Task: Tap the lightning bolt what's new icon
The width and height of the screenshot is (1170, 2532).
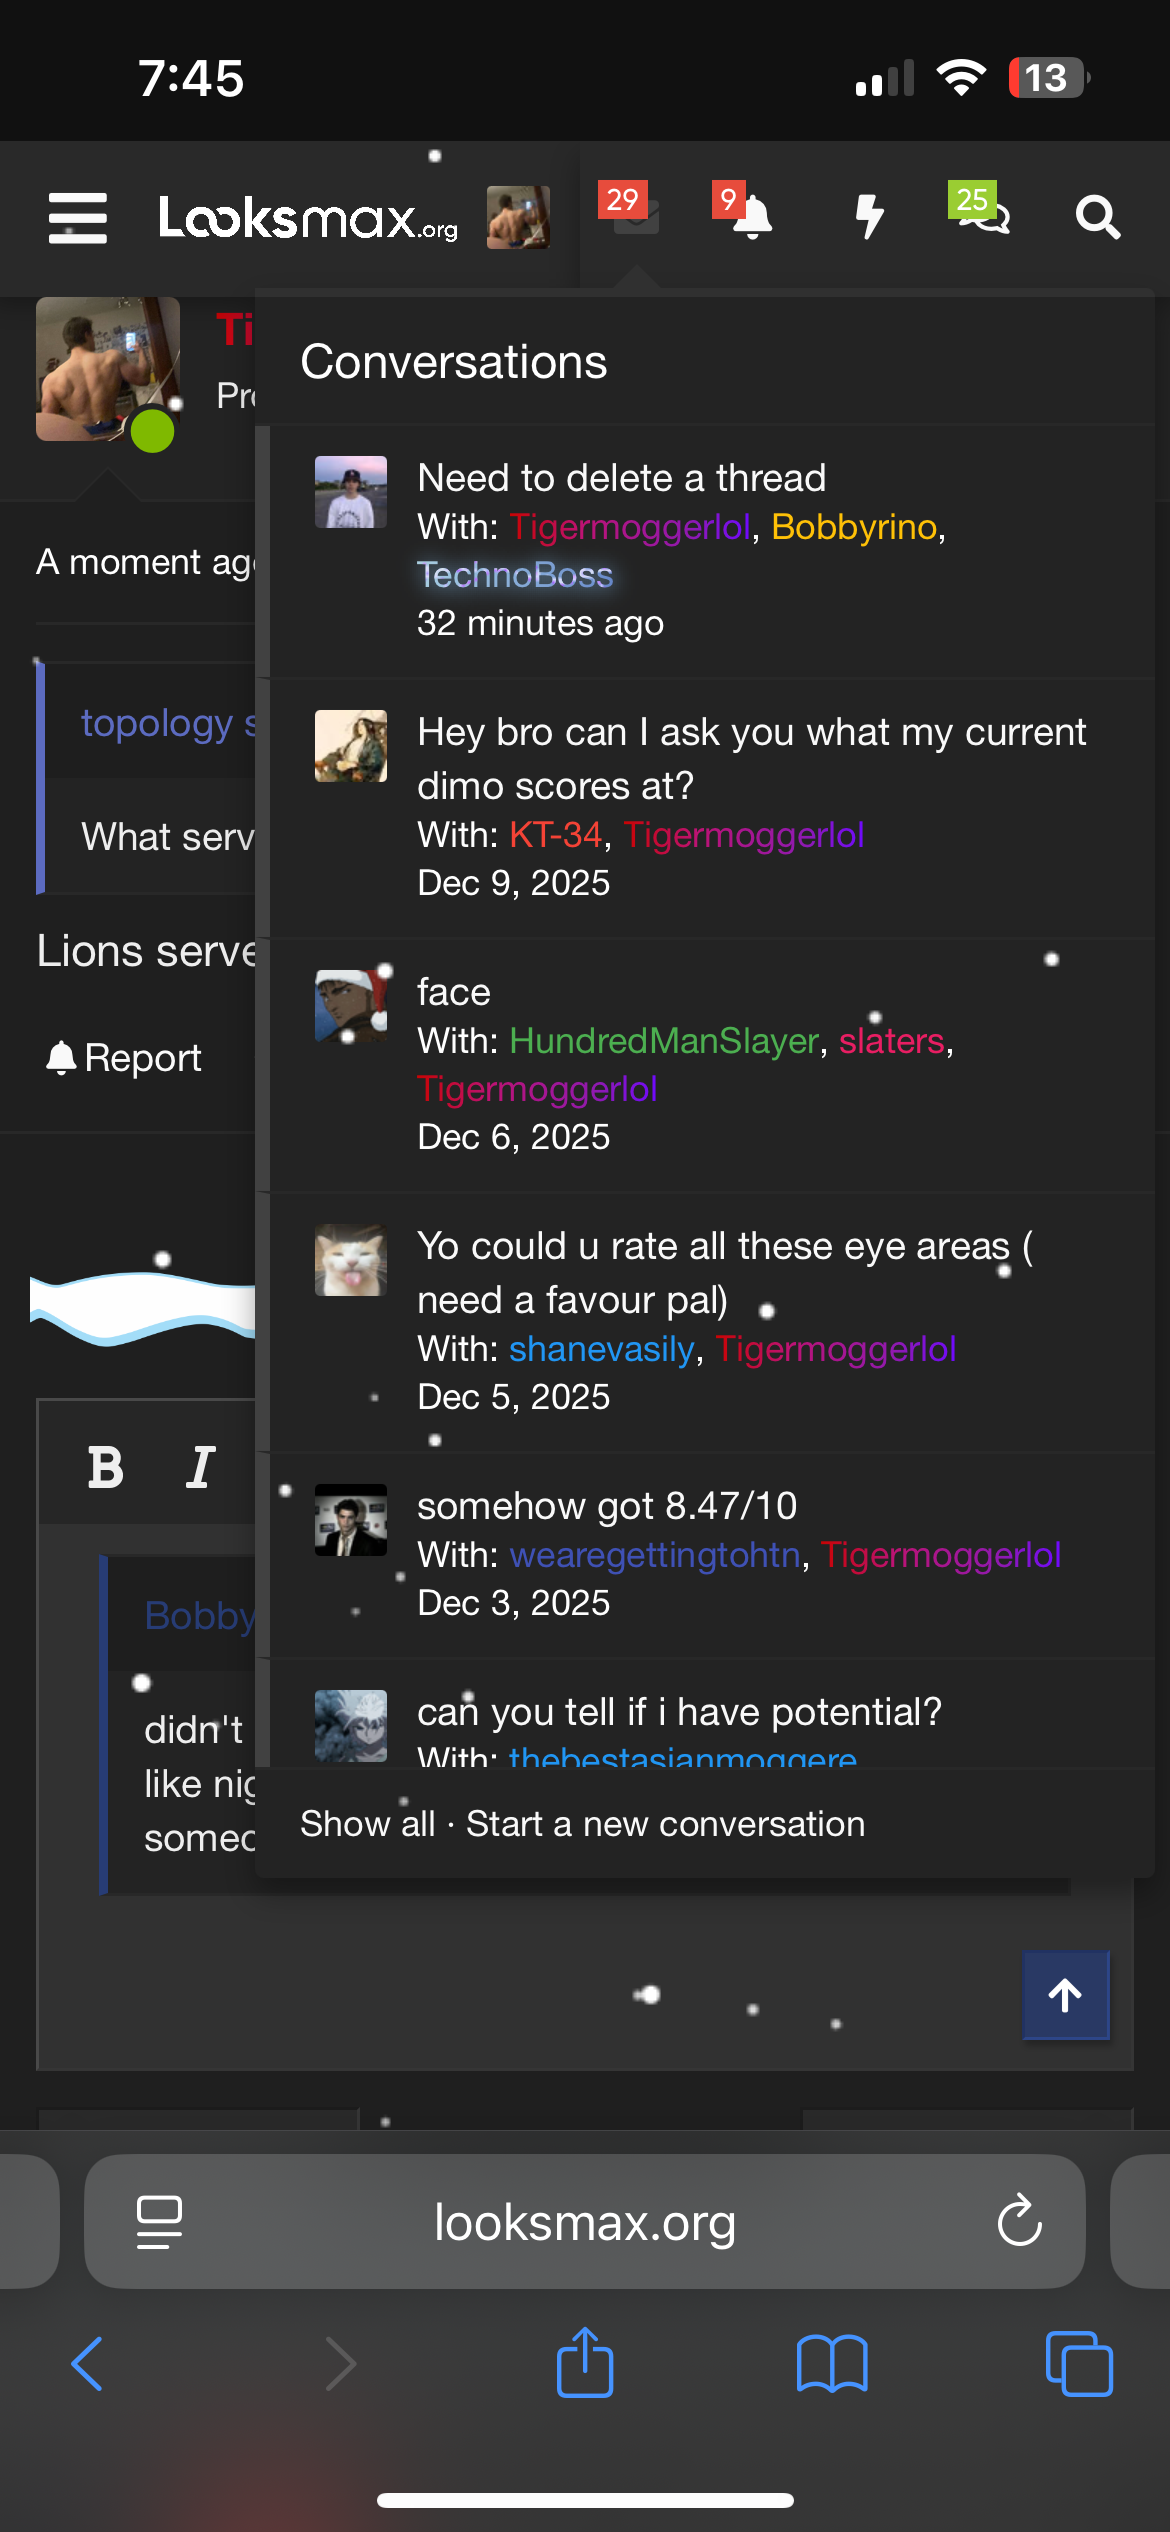Action: click(x=869, y=216)
